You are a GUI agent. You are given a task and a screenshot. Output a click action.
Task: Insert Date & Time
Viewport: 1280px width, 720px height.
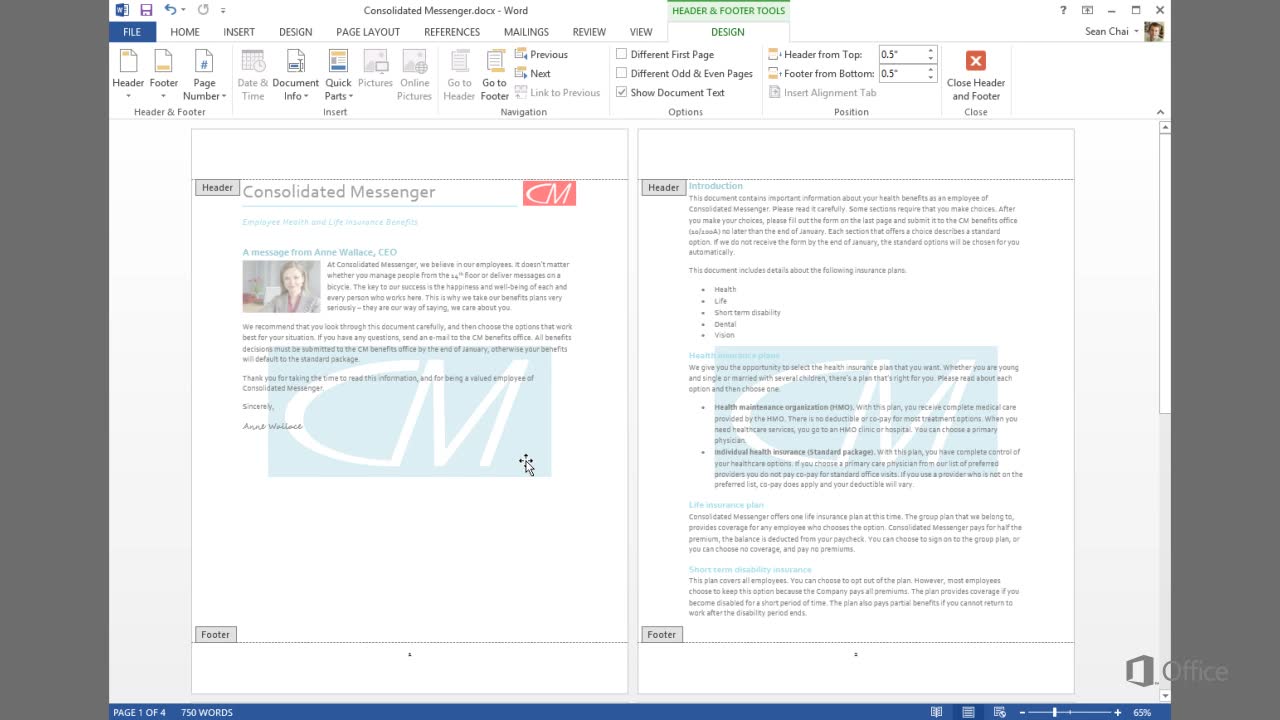pyautogui.click(x=253, y=74)
